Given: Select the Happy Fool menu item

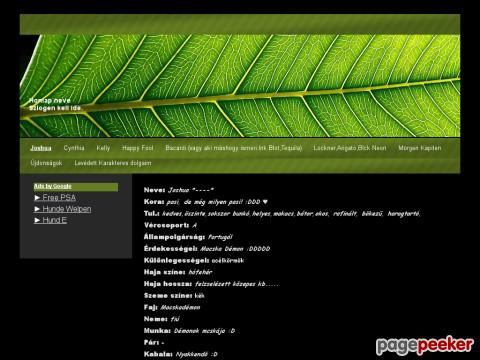Looking at the screenshot, I should coord(138,148).
